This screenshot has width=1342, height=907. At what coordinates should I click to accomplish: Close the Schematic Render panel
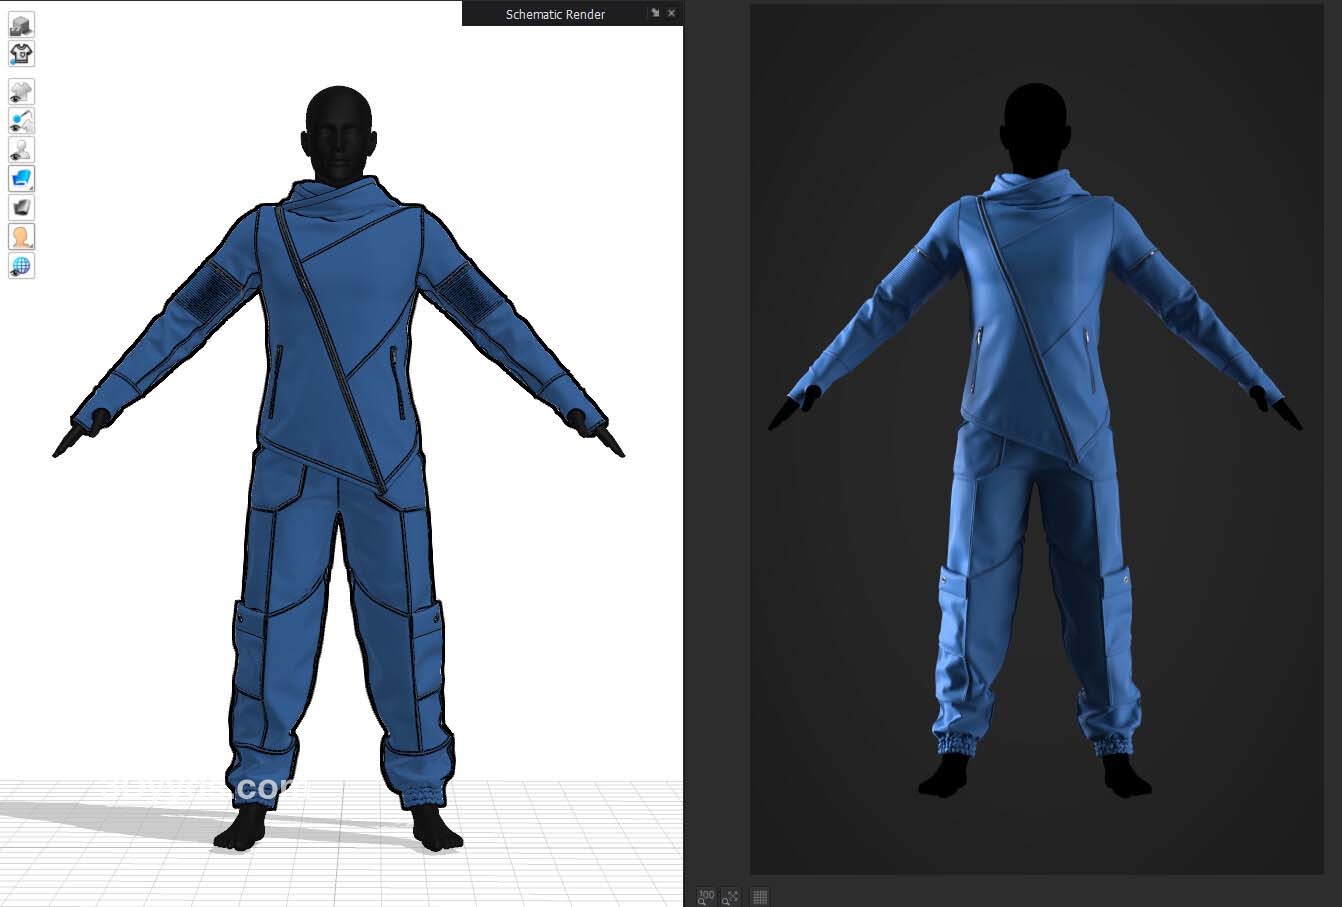[x=671, y=13]
